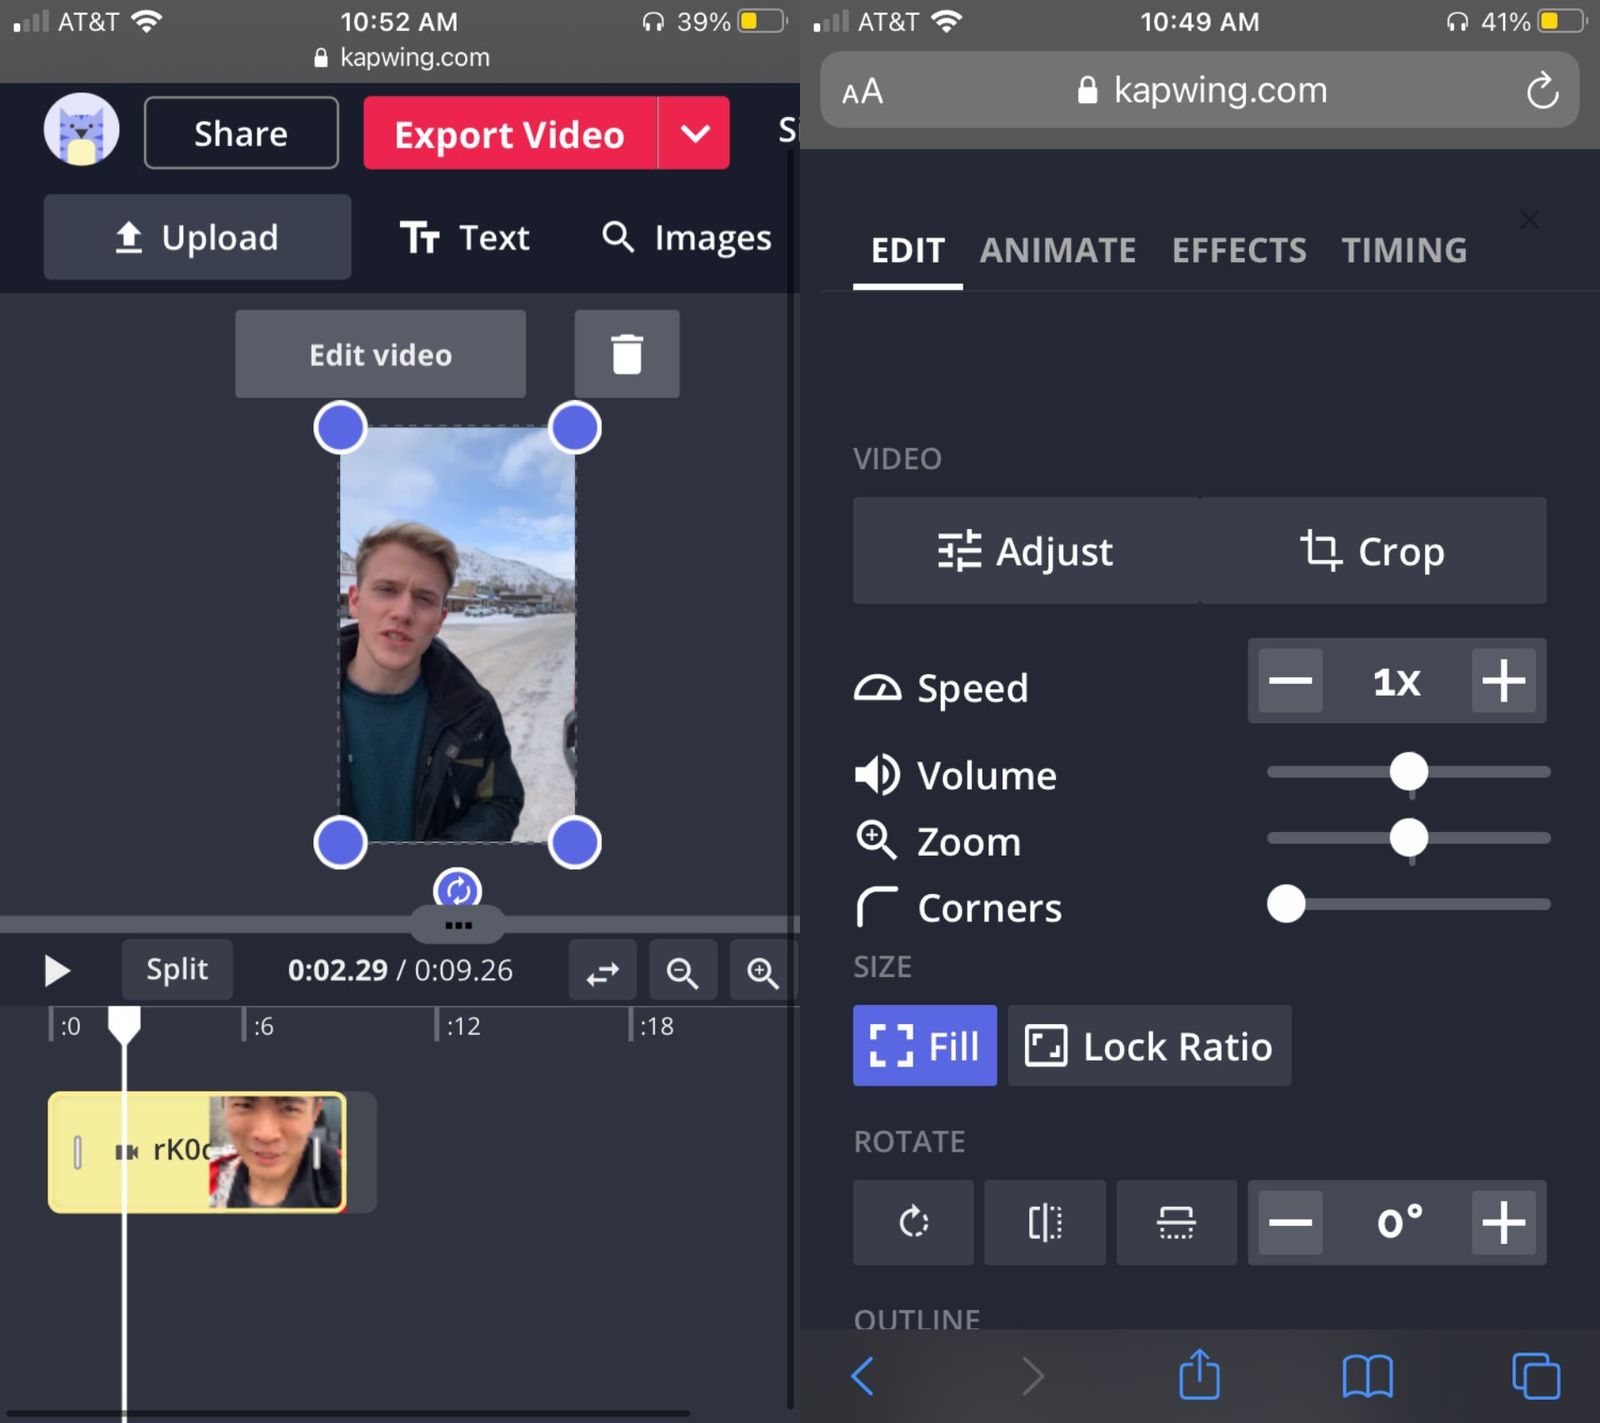Viewport: 1600px width, 1423px height.
Task: Switch to the Effects tab
Action: tap(1239, 251)
